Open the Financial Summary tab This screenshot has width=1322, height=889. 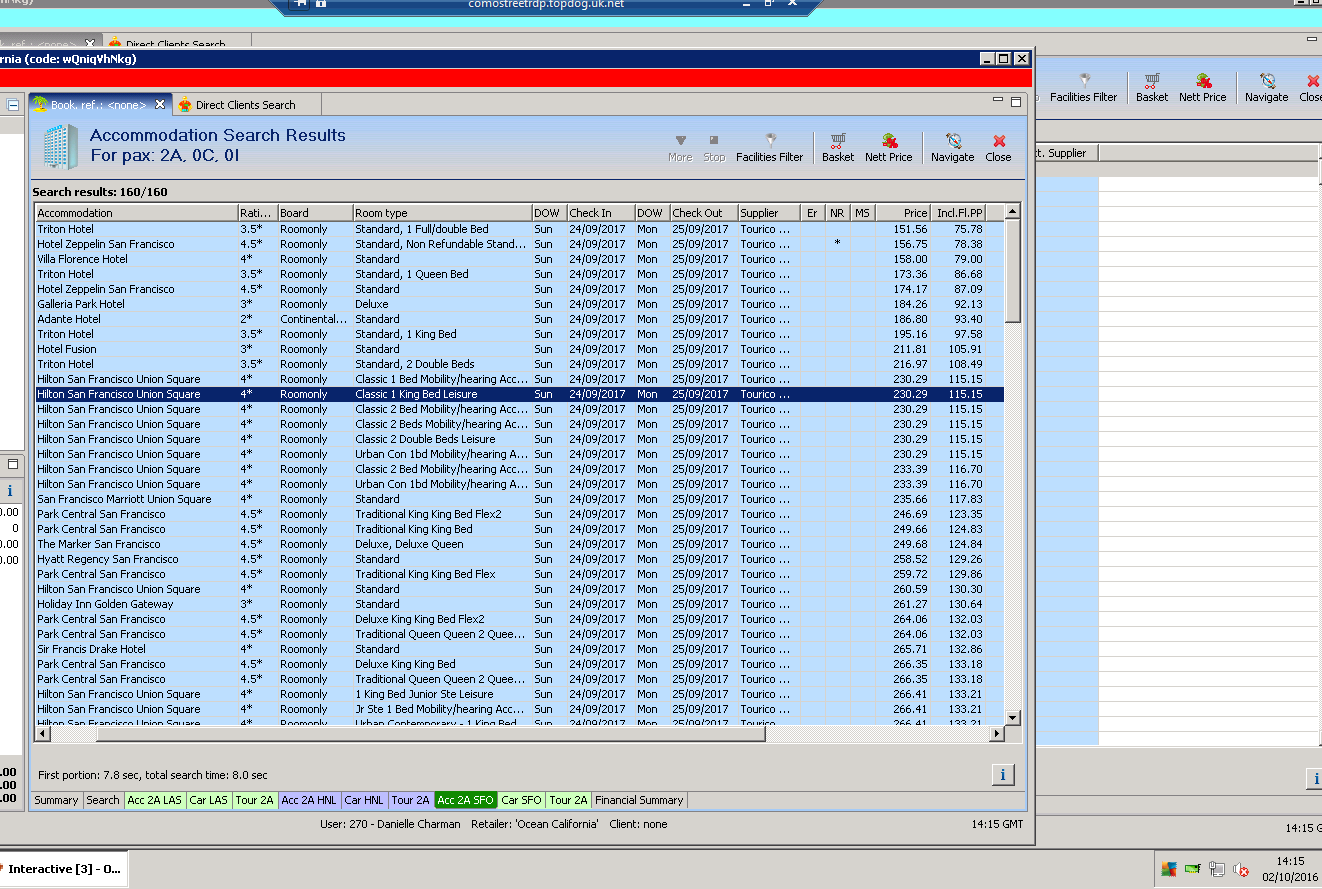(x=639, y=800)
